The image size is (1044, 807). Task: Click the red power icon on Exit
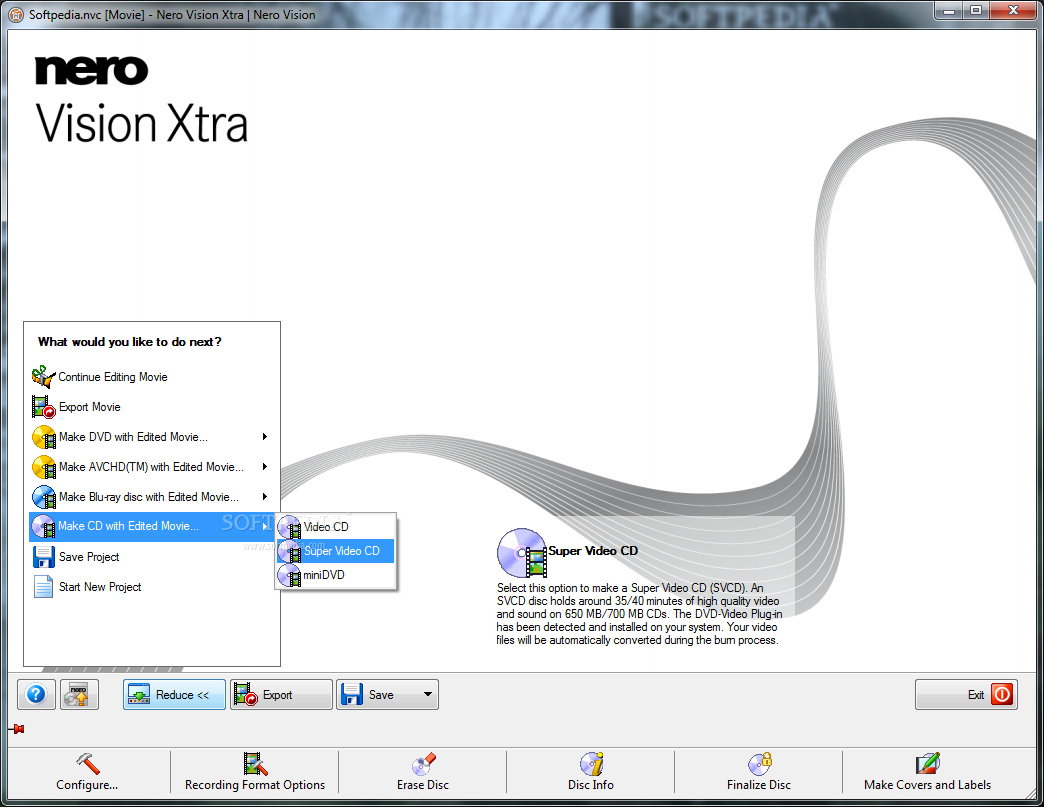coord(1001,694)
